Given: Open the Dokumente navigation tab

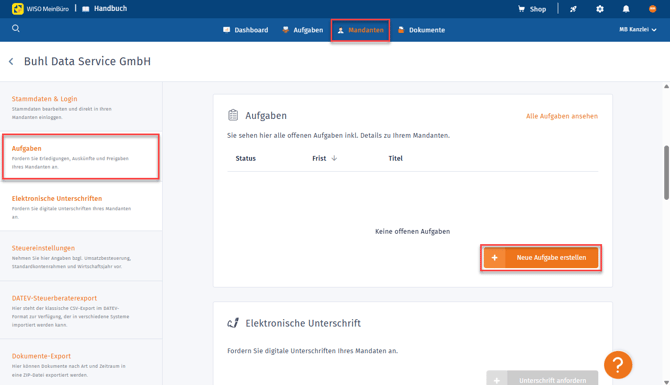Looking at the screenshot, I should (421, 30).
